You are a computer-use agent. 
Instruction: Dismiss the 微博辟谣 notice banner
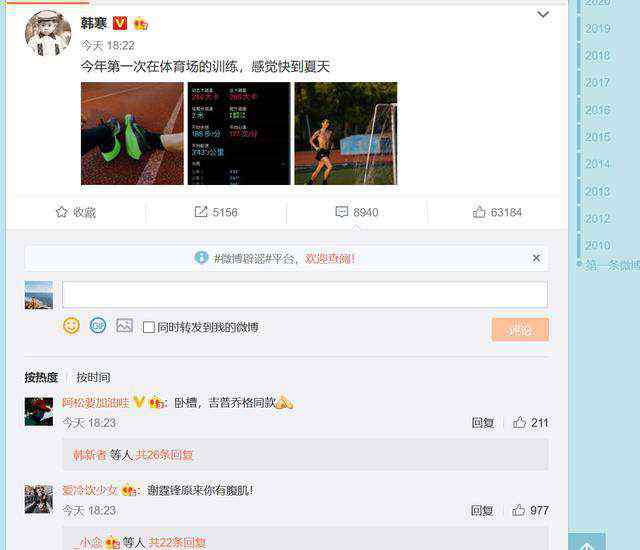[x=536, y=258]
